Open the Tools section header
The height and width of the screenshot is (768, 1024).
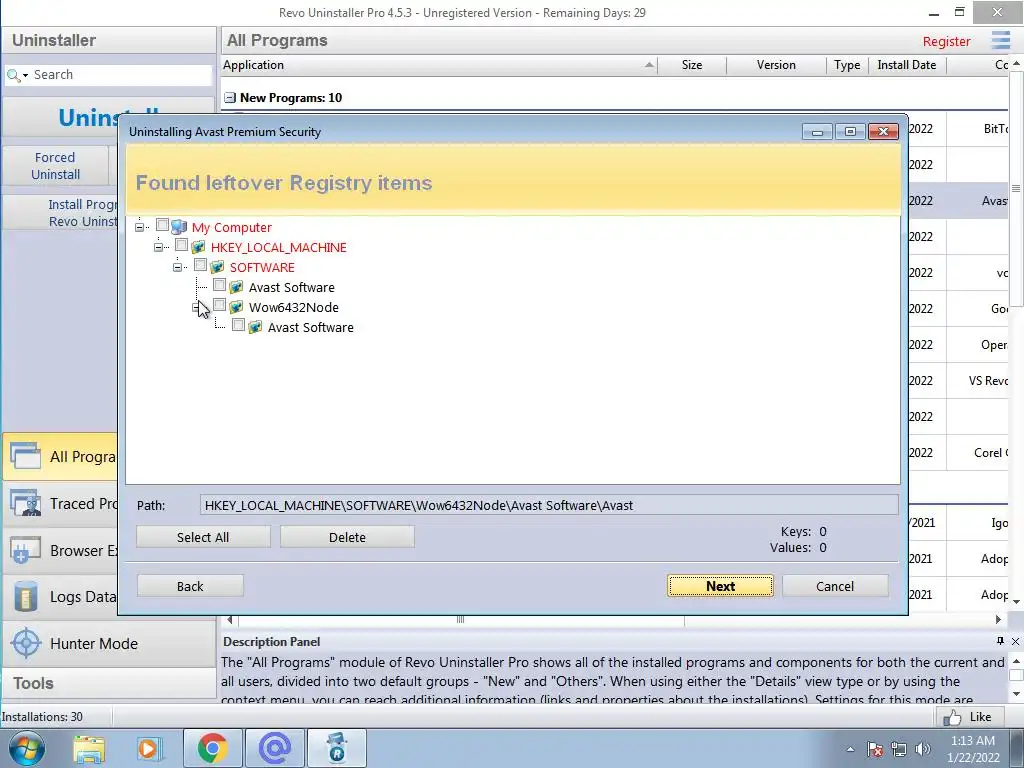click(108, 683)
